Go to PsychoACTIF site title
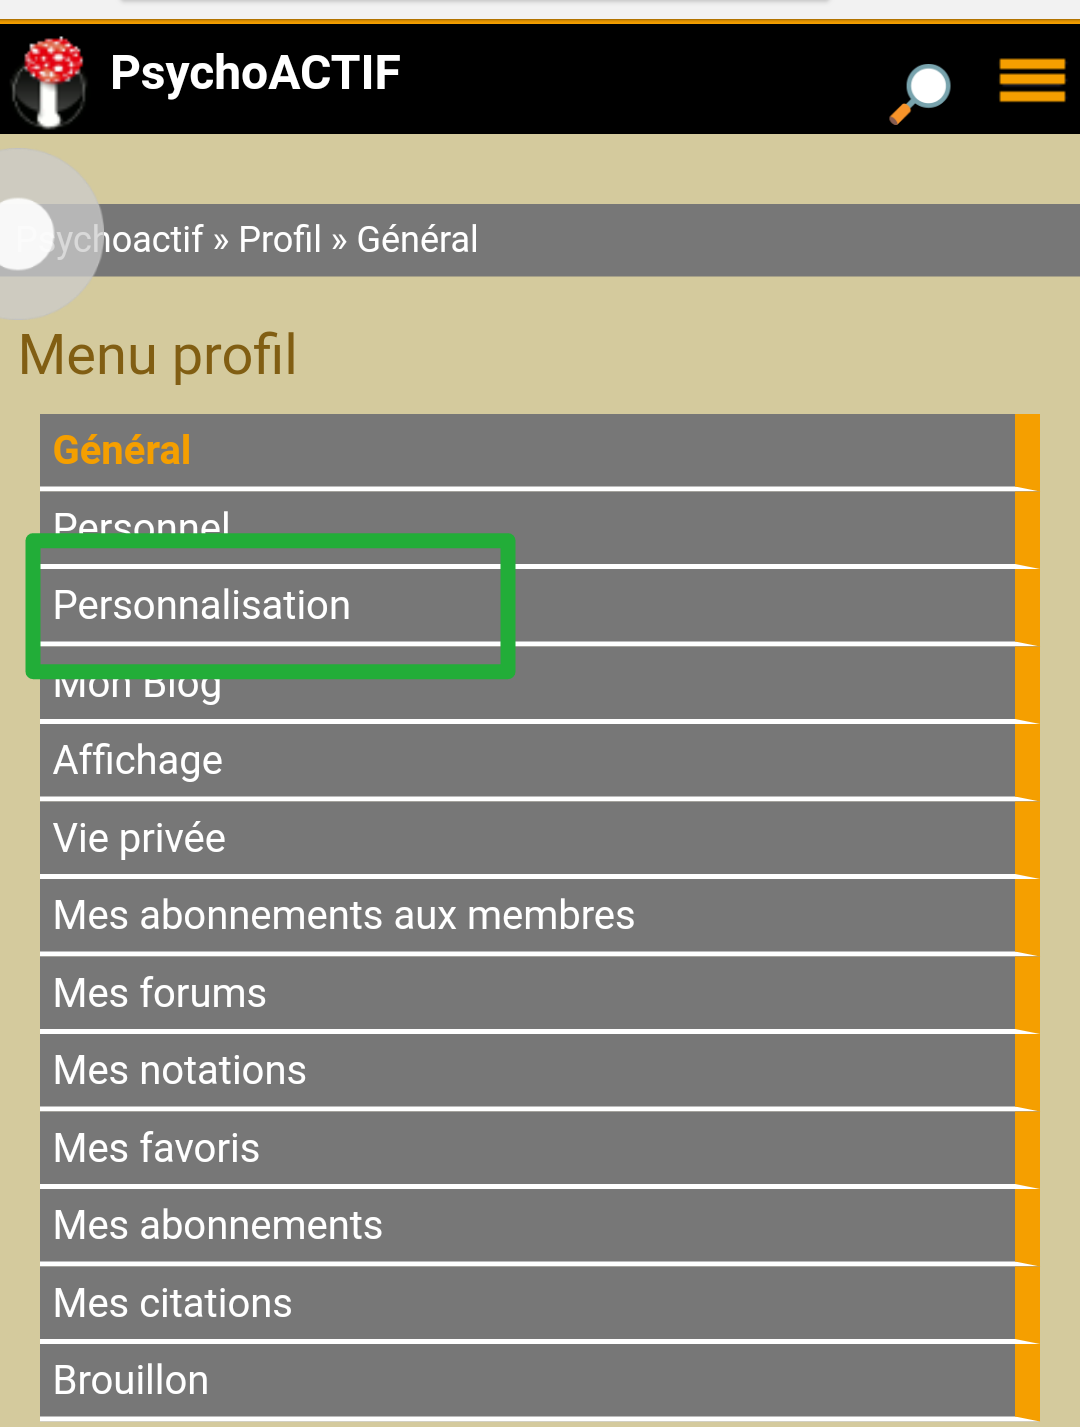1080x1427 pixels. point(255,73)
